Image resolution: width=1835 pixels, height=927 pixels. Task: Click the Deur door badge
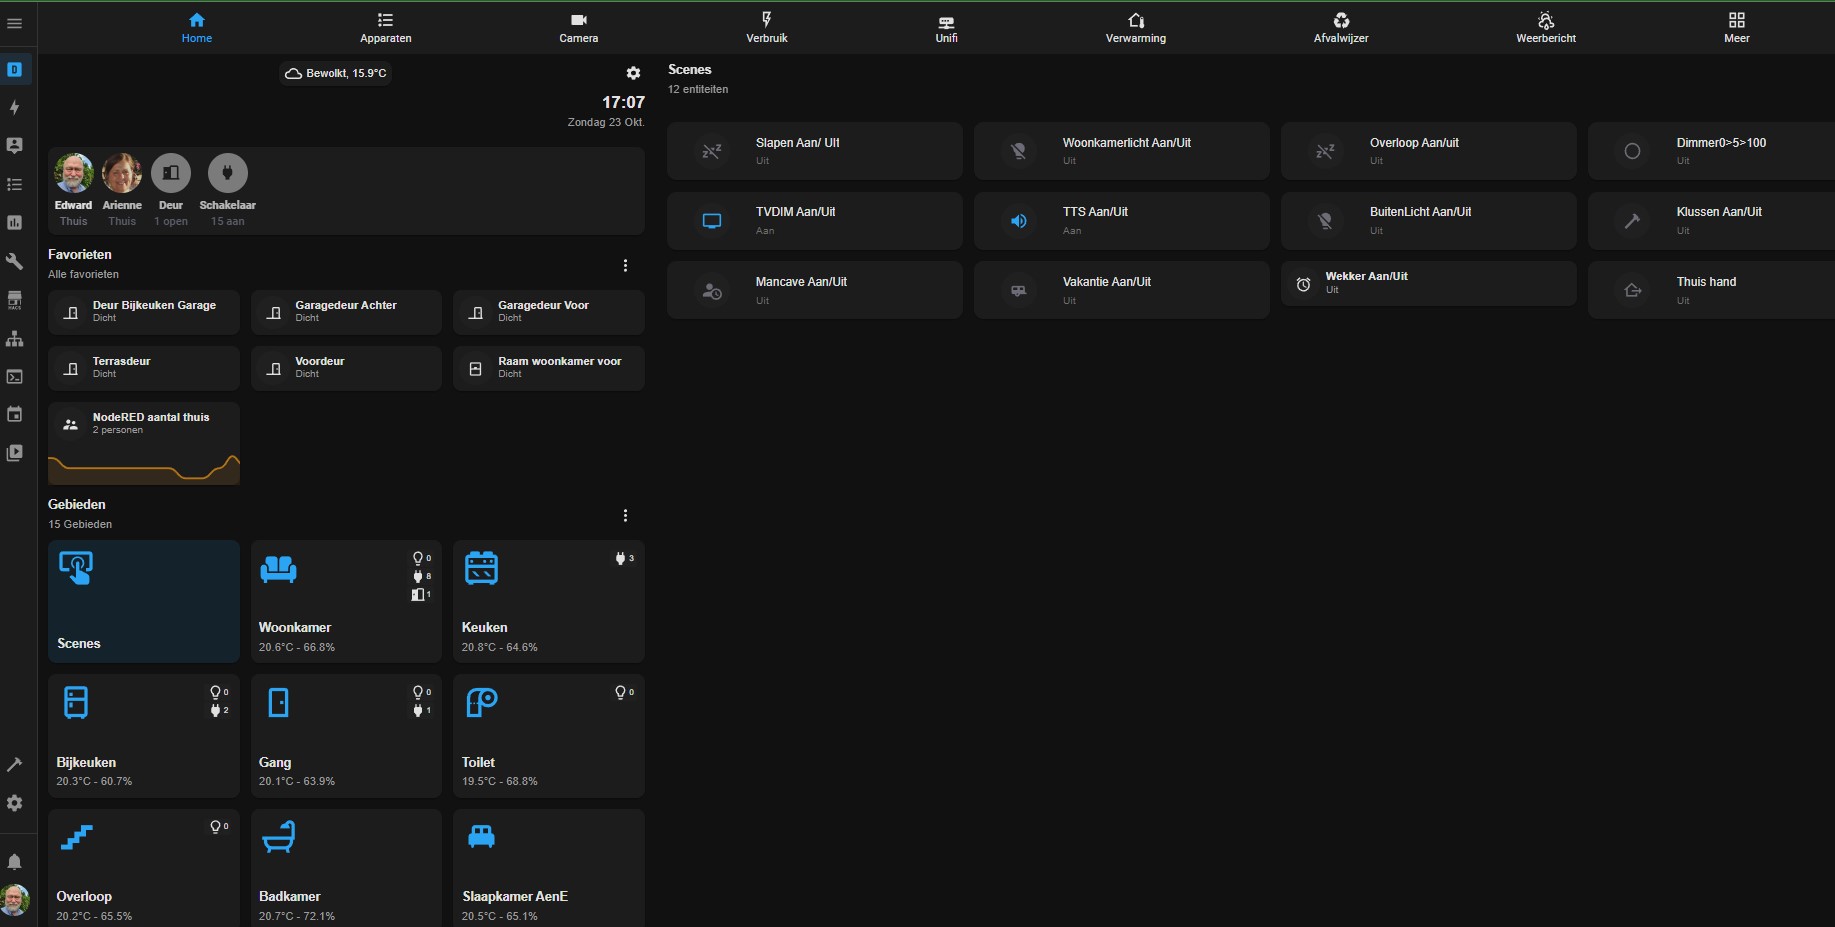tap(171, 173)
